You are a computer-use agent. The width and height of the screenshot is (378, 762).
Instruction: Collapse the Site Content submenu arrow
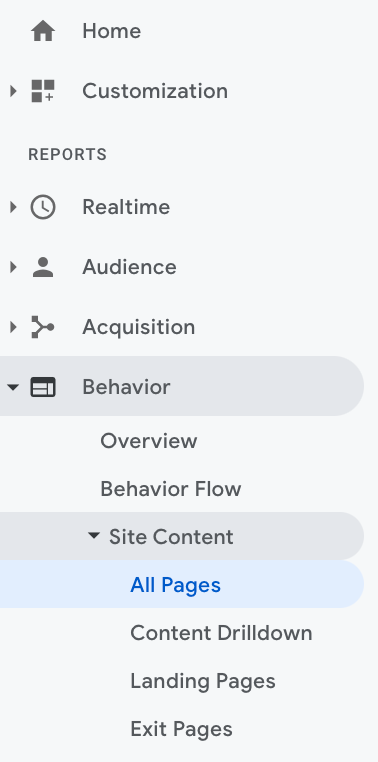point(93,536)
